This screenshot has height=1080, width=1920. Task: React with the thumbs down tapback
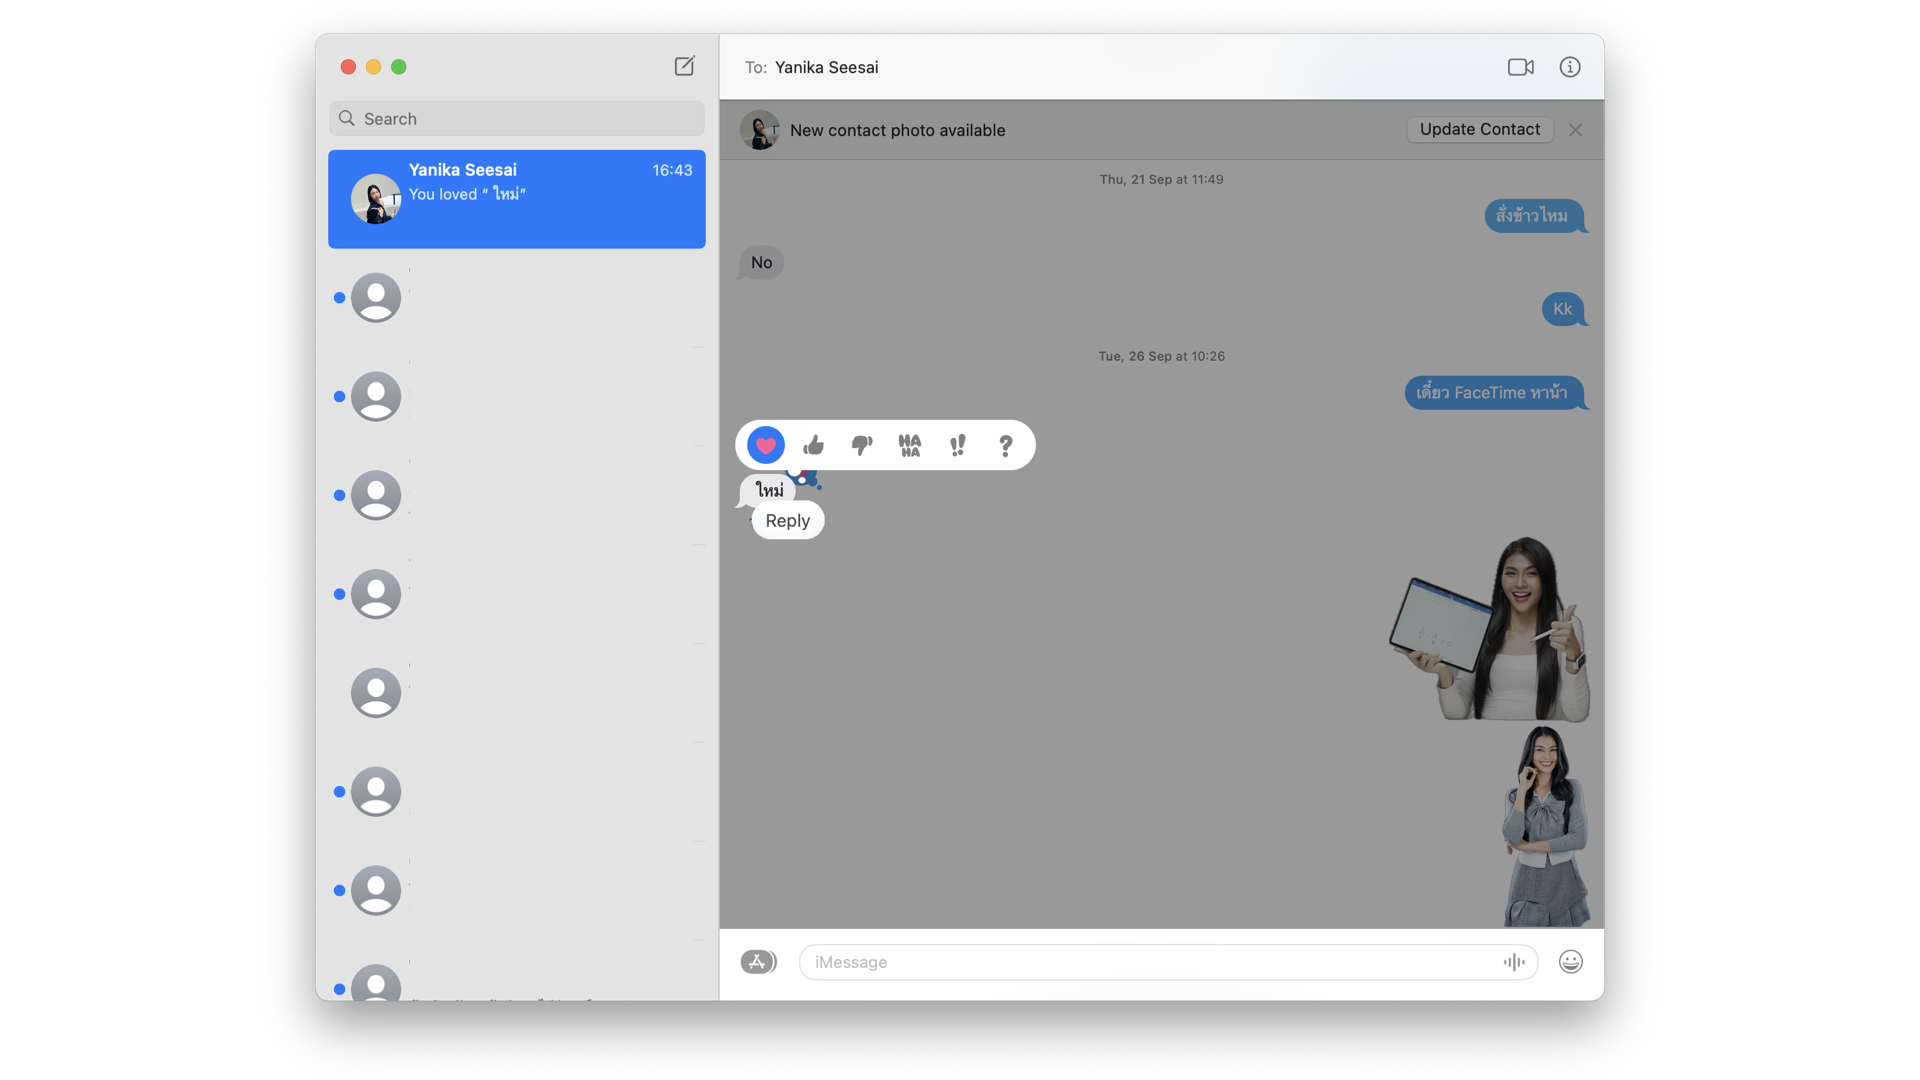click(x=861, y=445)
